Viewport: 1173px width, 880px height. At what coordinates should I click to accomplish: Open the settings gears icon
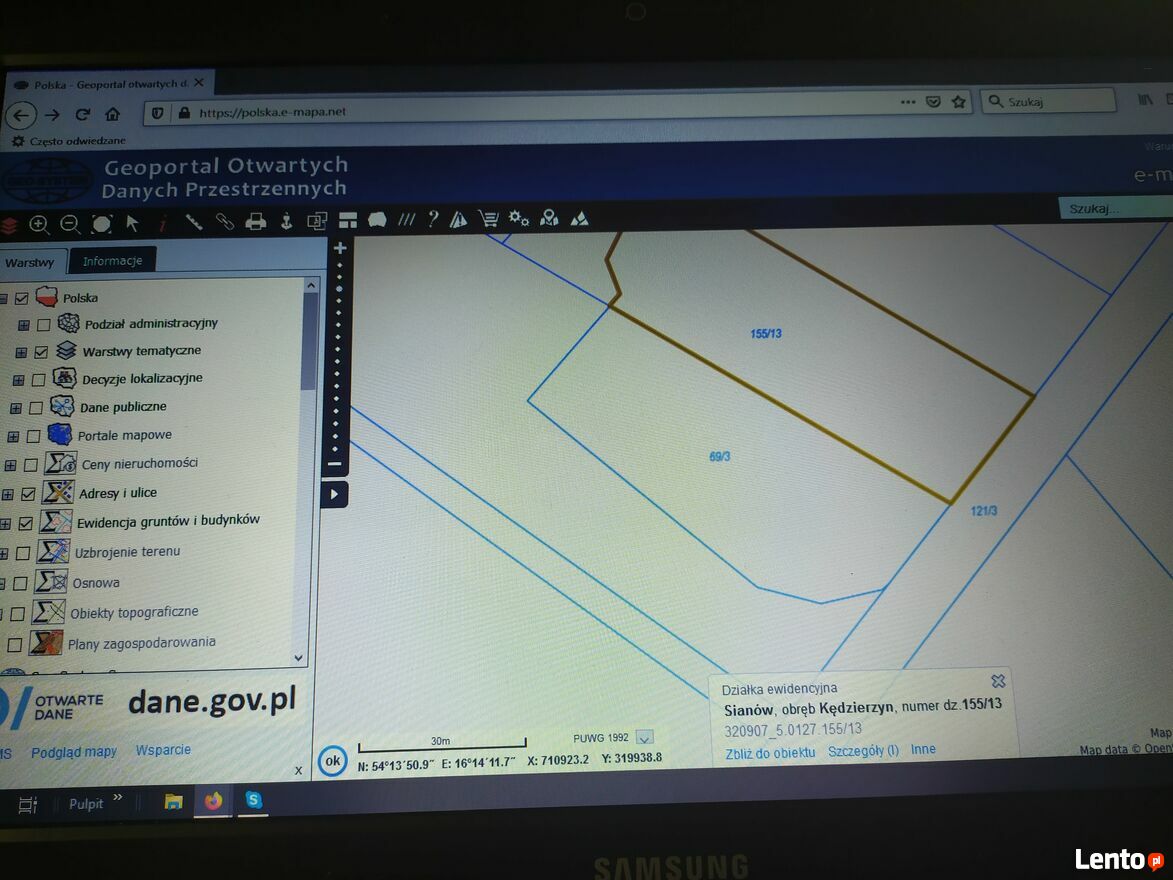coord(519,218)
